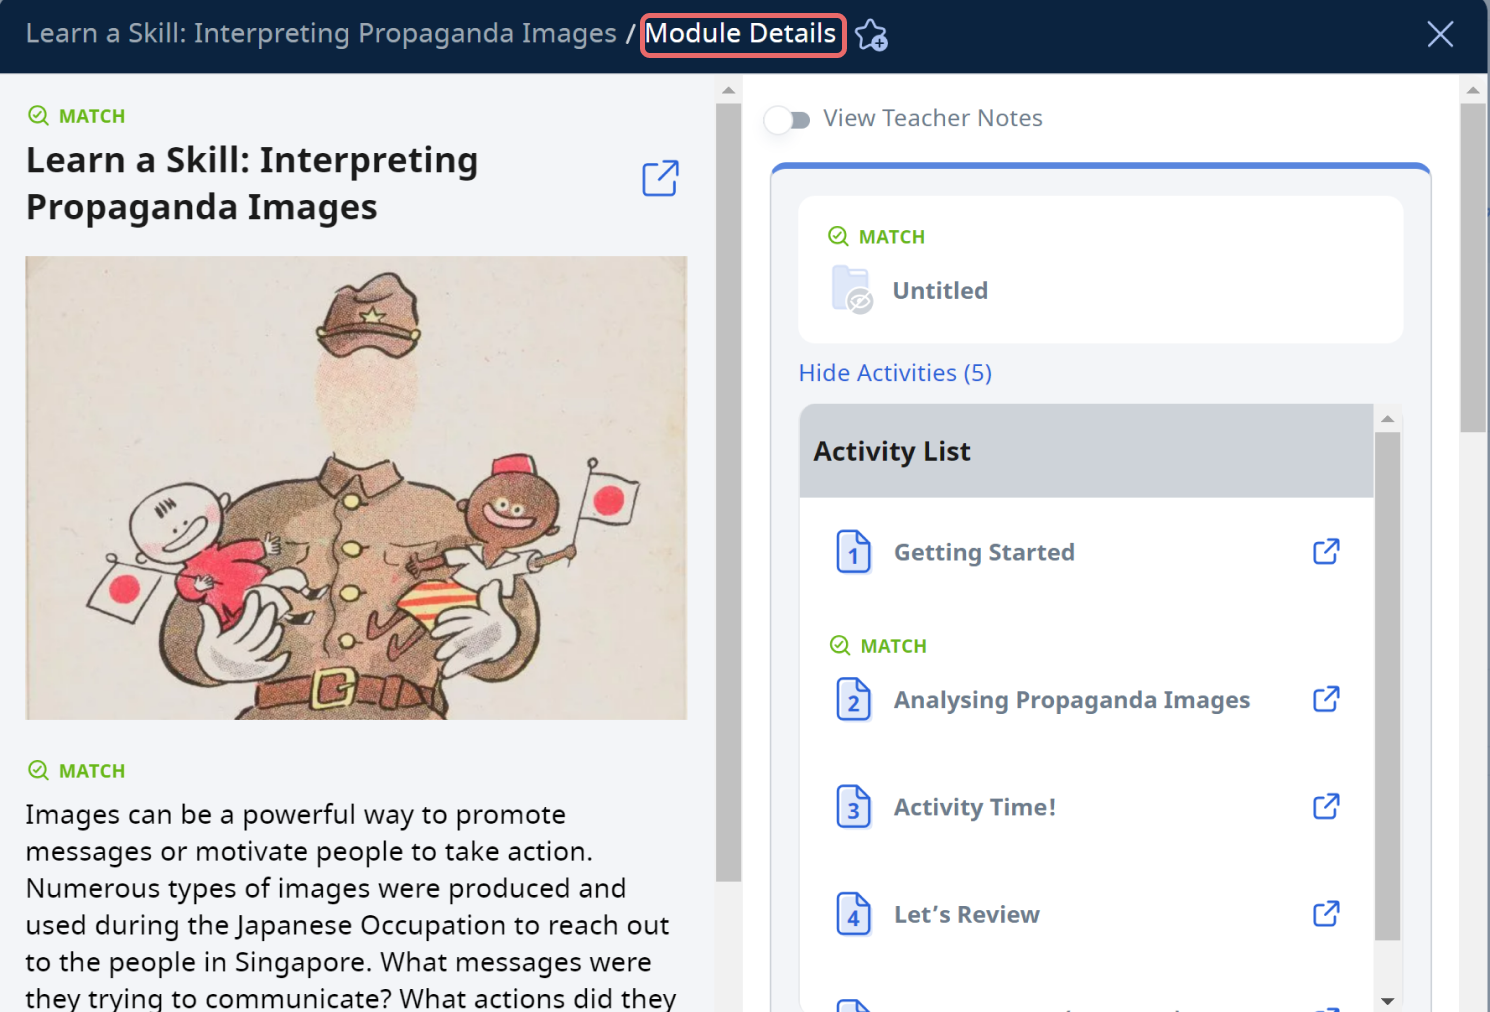This screenshot has width=1490, height=1012.
Task: Click MATCH icon in the Untitled card
Action: coord(838,236)
